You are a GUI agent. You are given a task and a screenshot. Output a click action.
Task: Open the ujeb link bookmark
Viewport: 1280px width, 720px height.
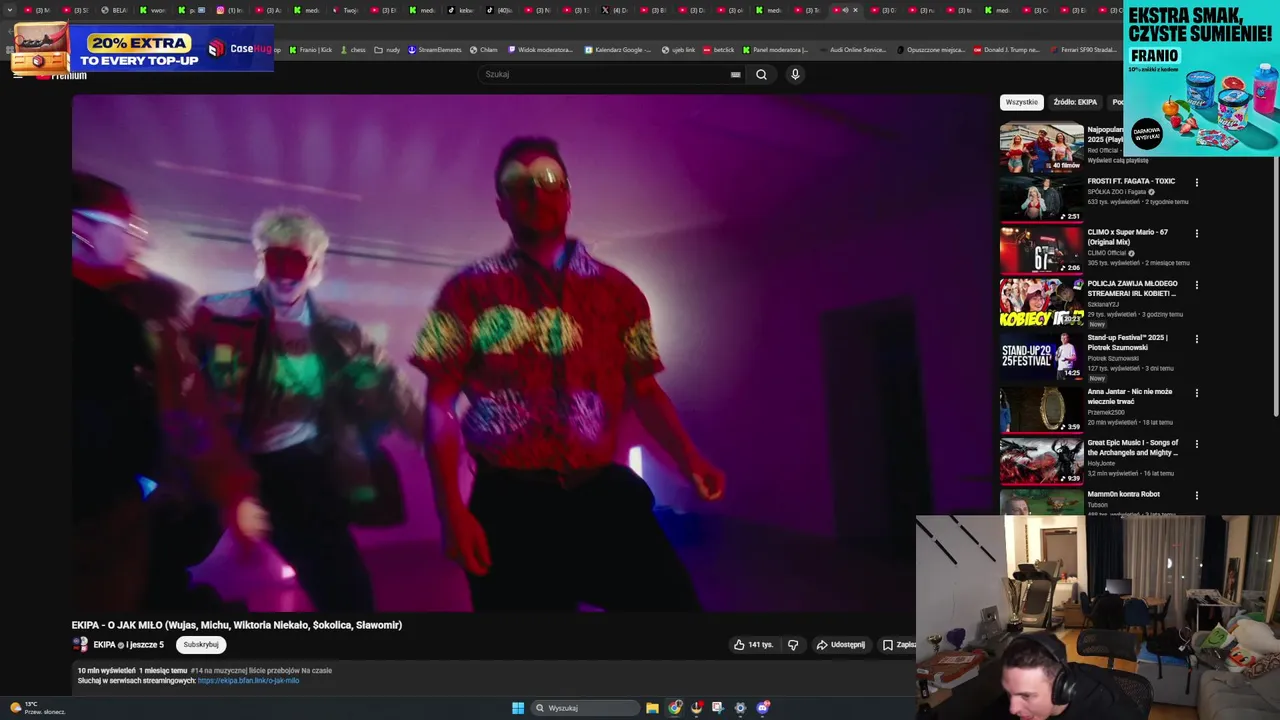[x=678, y=49]
